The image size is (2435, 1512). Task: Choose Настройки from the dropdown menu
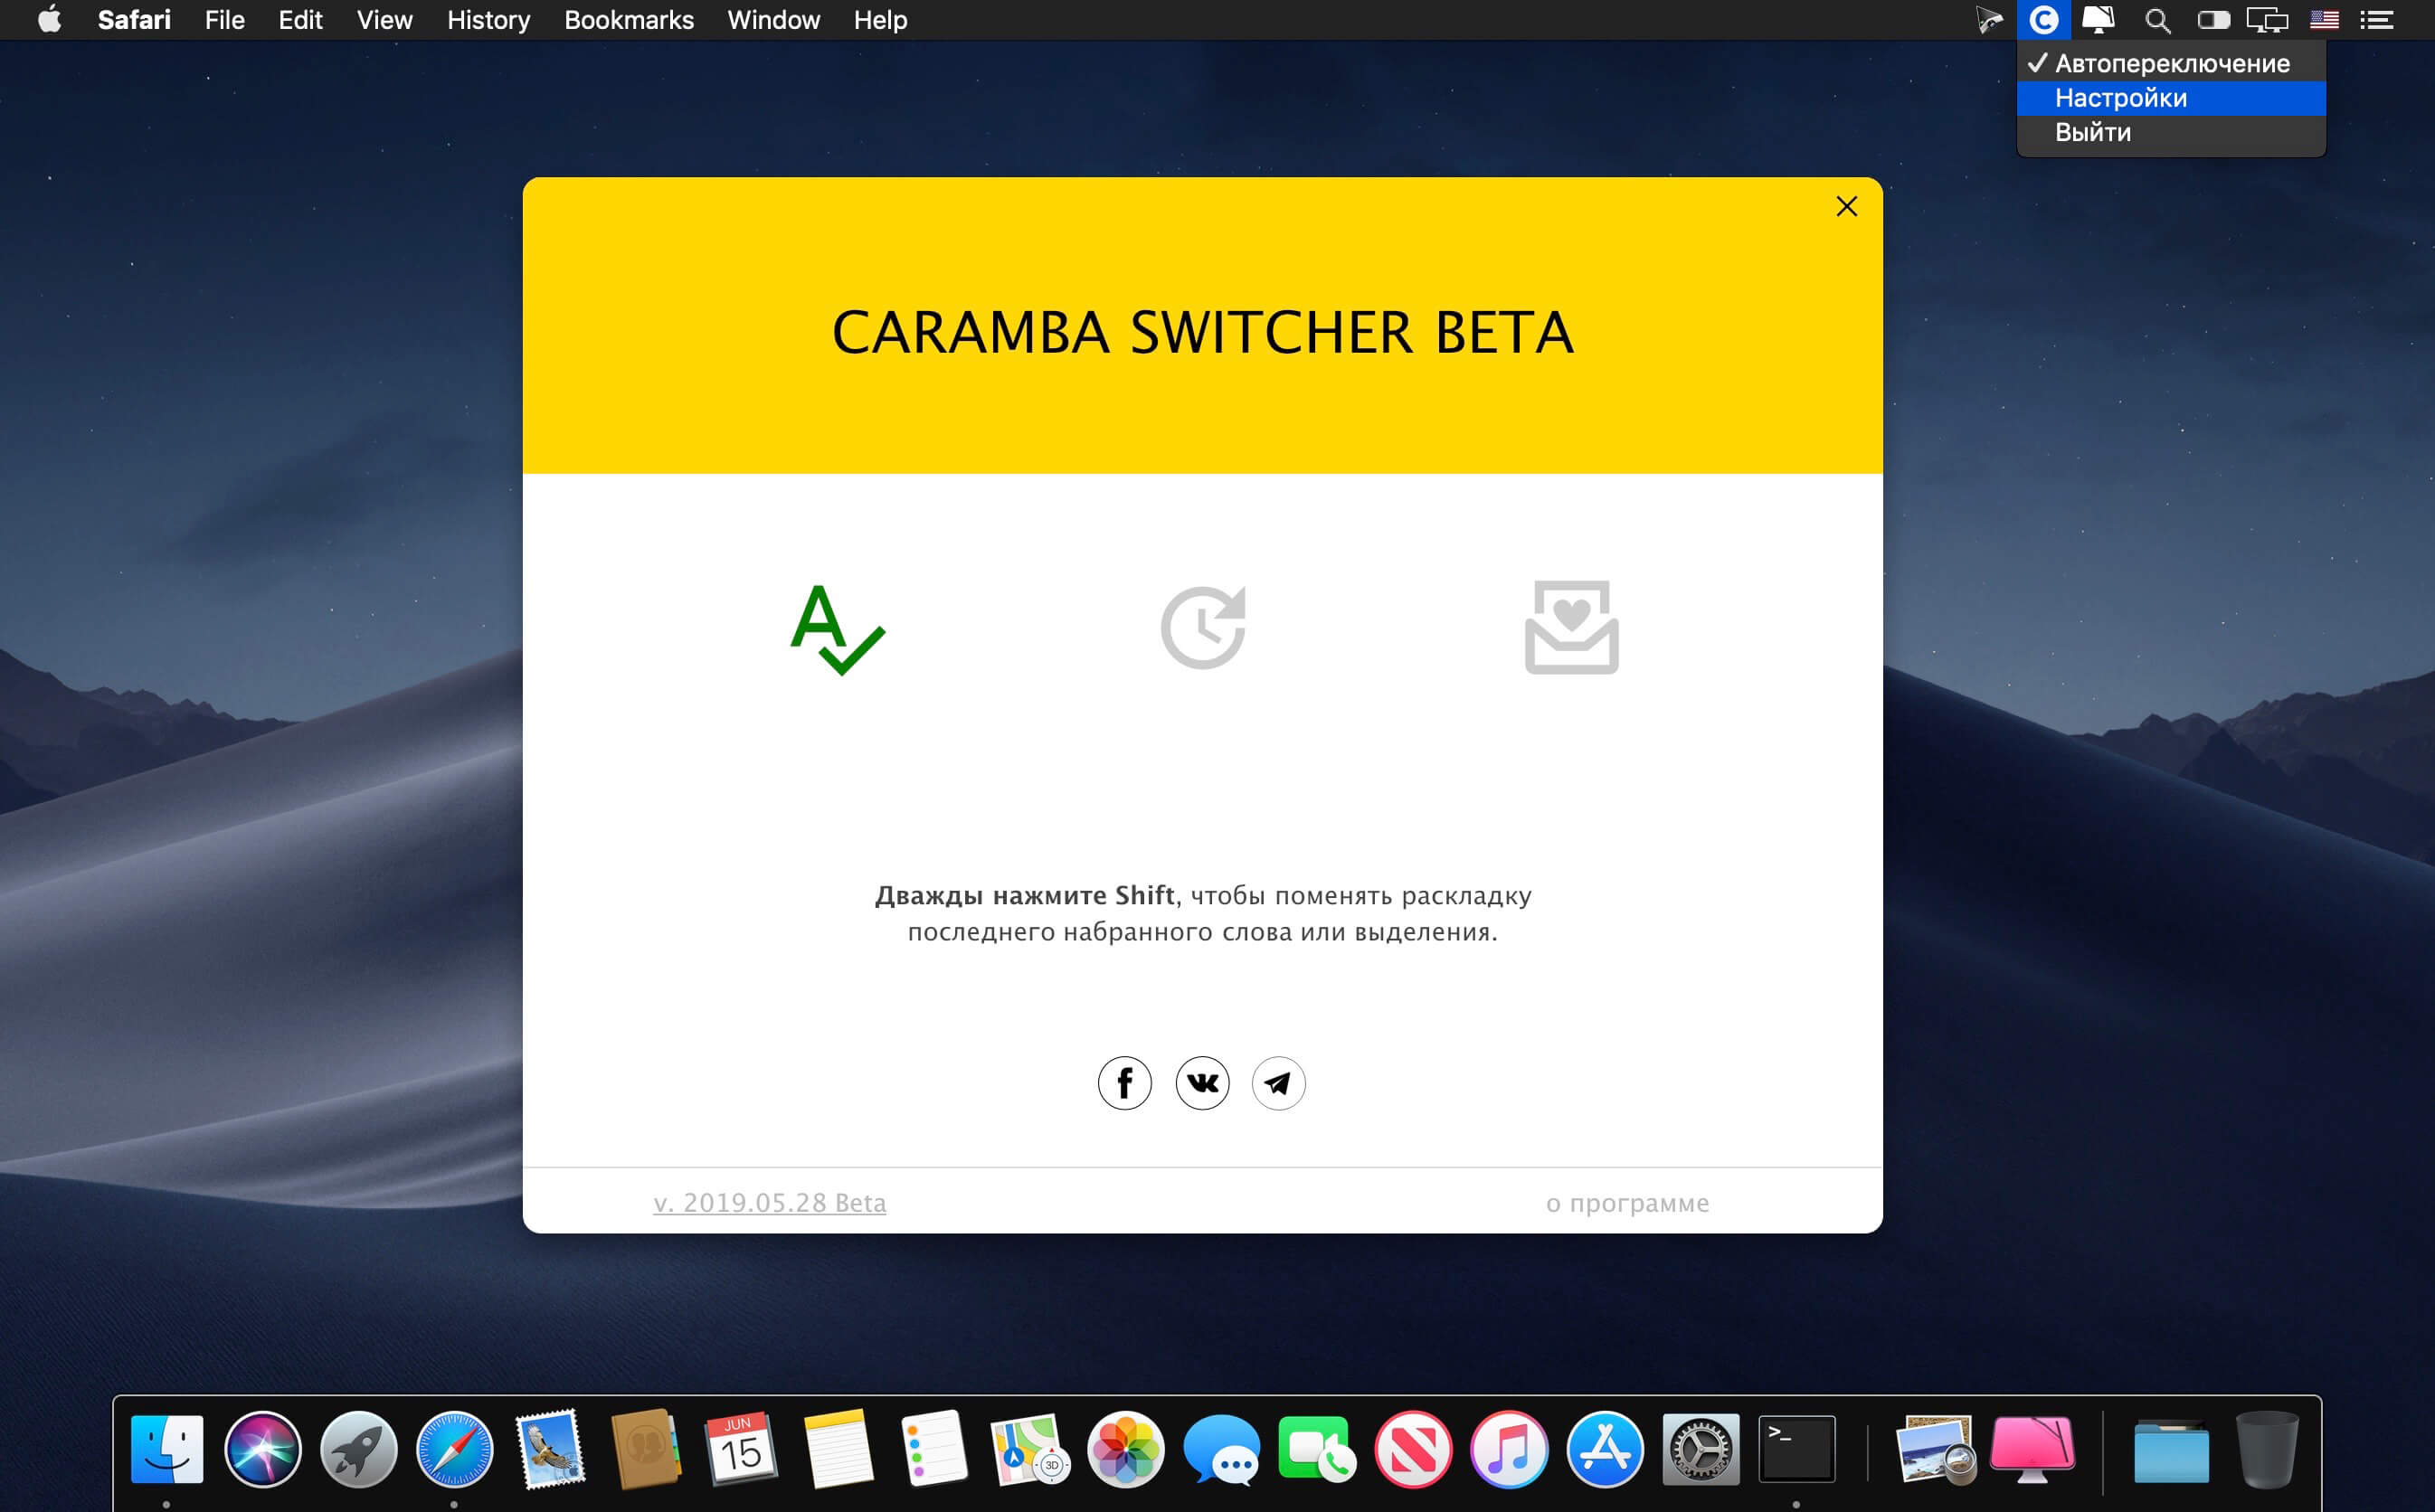[2171, 98]
